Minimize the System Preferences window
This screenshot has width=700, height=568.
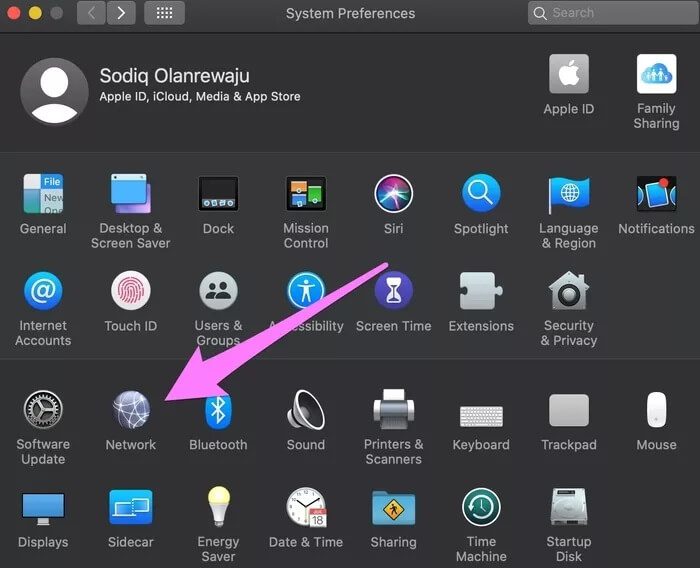tap(35, 13)
